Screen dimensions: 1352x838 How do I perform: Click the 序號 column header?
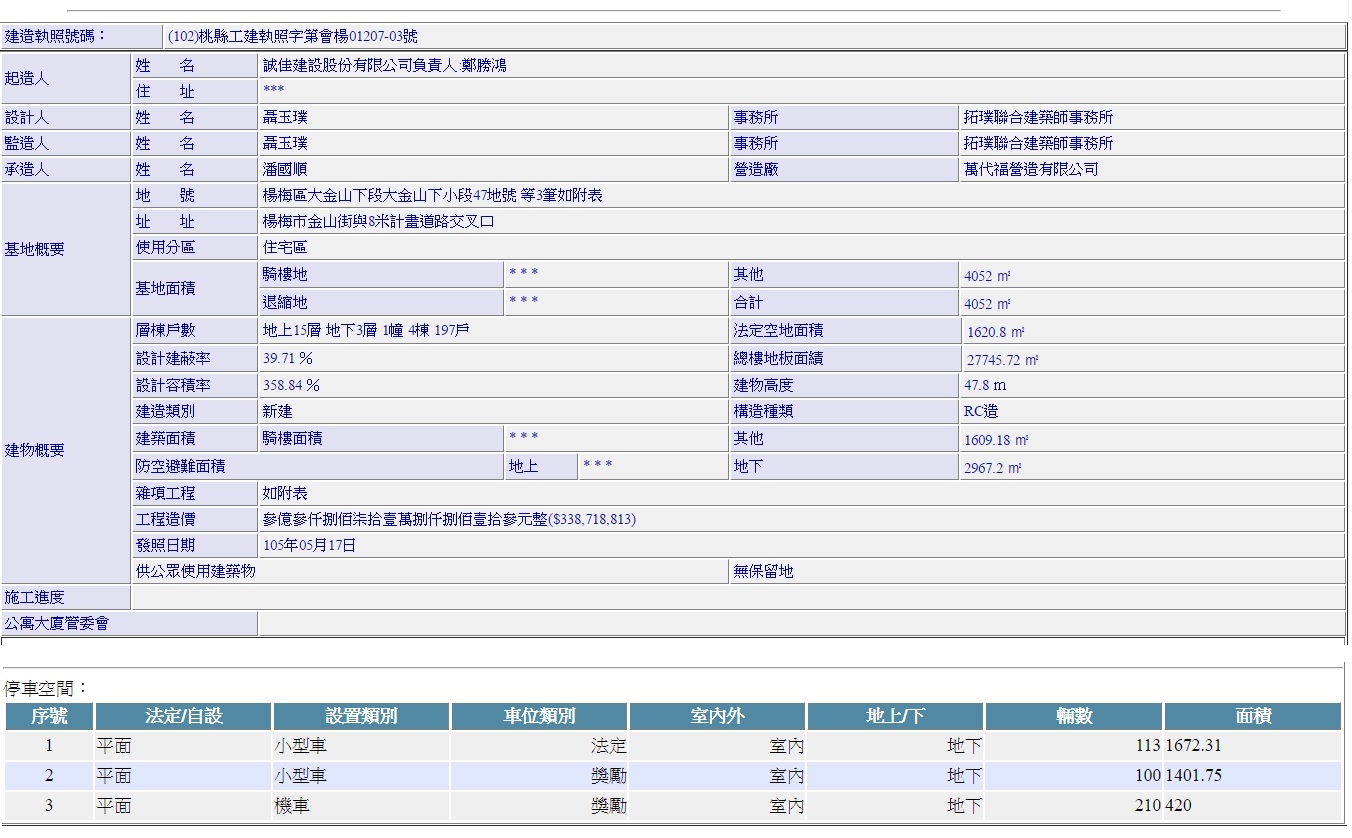pos(49,717)
